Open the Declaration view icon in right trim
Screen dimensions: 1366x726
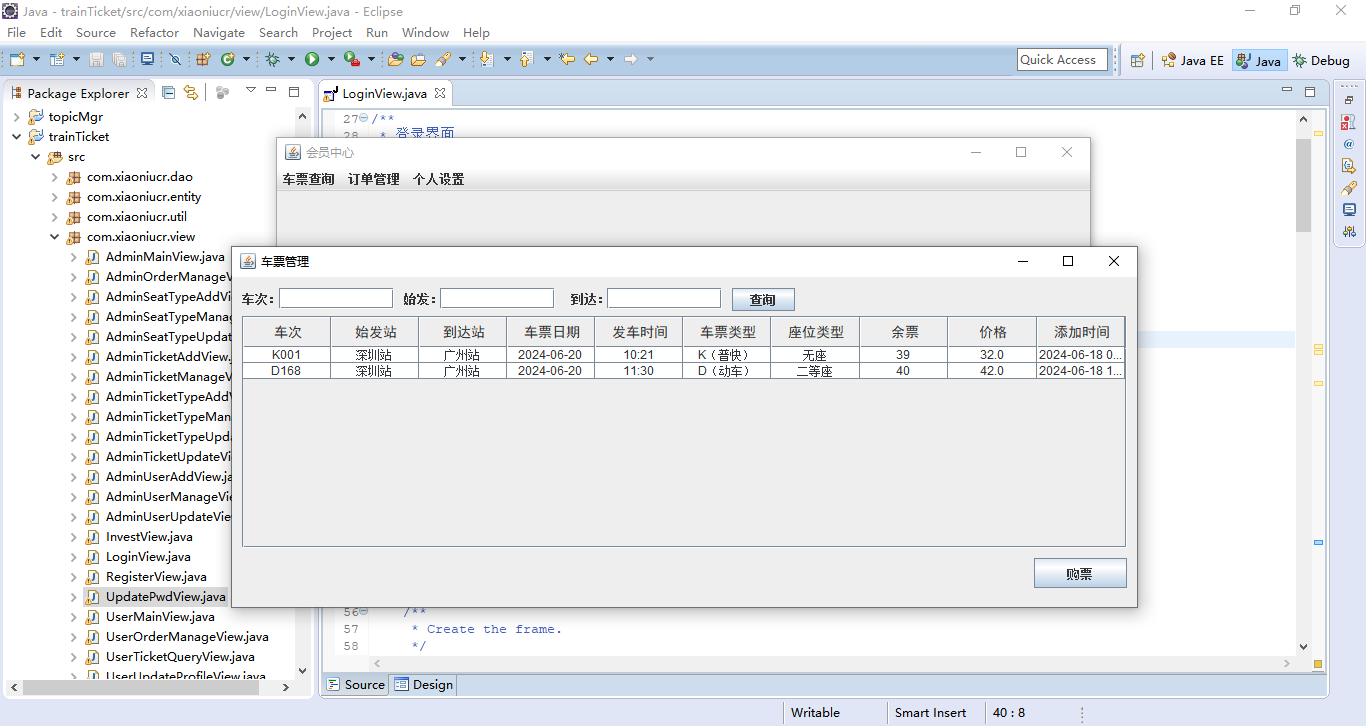pyautogui.click(x=1349, y=165)
